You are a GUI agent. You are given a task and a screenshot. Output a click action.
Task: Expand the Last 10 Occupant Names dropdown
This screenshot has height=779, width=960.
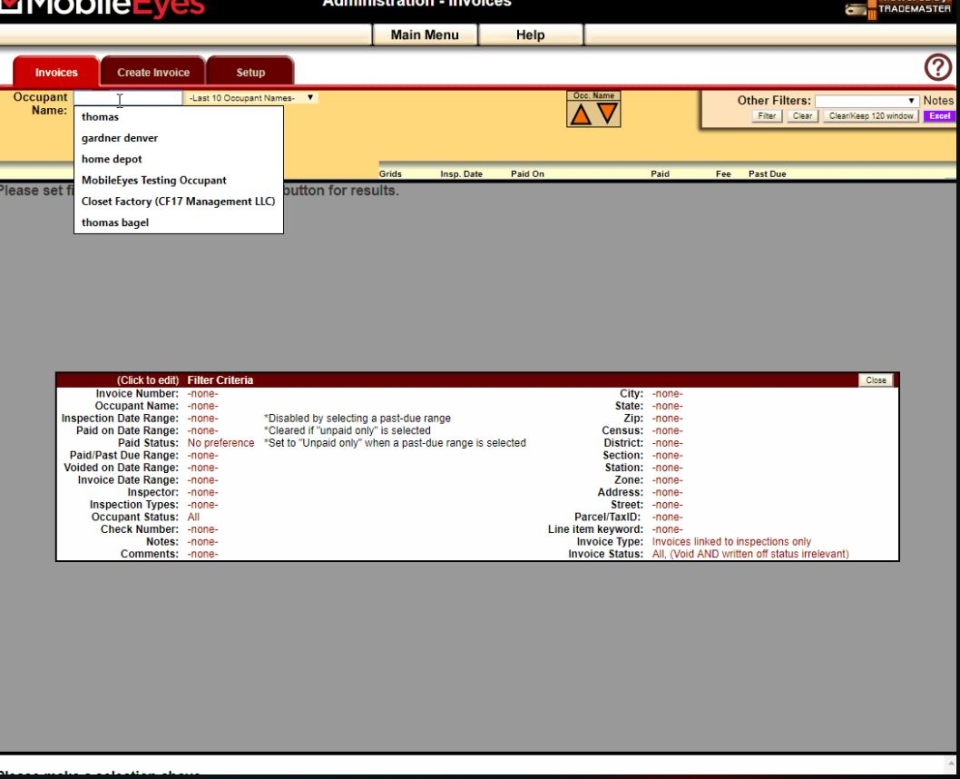251,97
